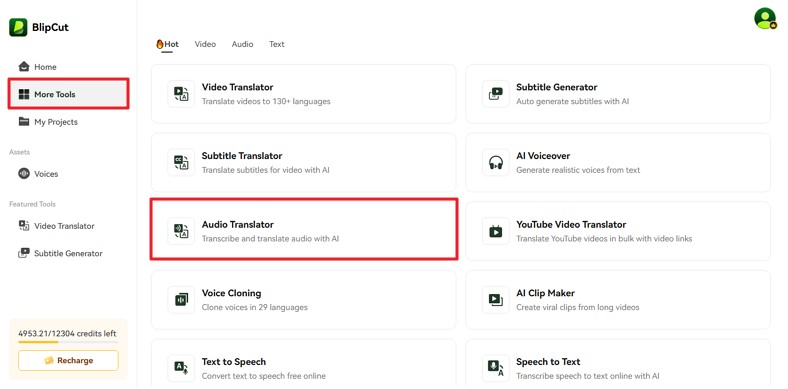Click the Home house icon in sidebar
Viewport: 788px width, 389px height.
tap(24, 66)
